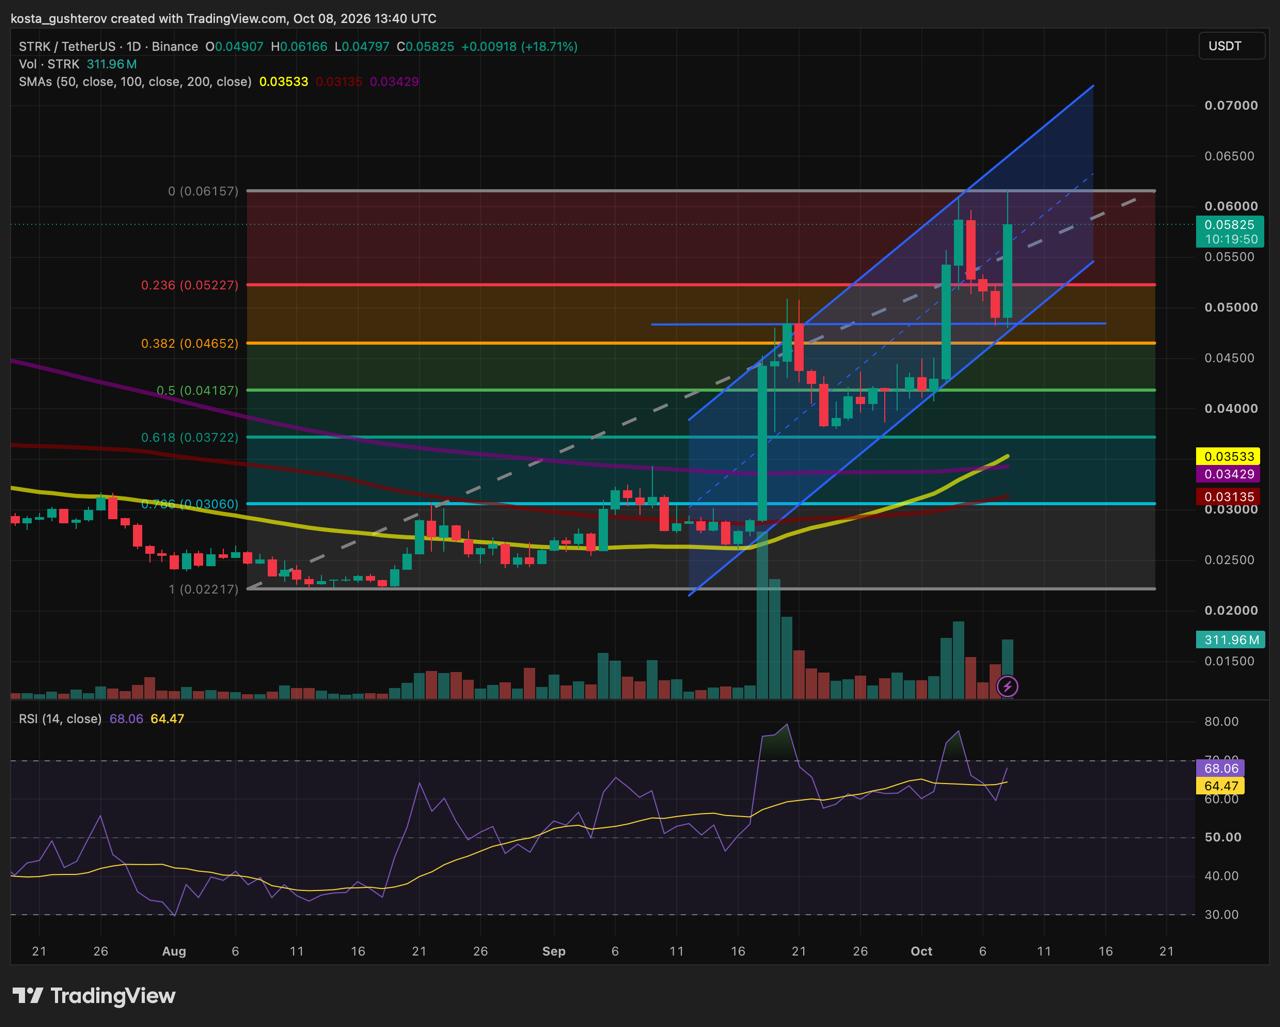The image size is (1280, 1027).
Task: Click the 30.00 RSI scale label
Action: (1221, 914)
